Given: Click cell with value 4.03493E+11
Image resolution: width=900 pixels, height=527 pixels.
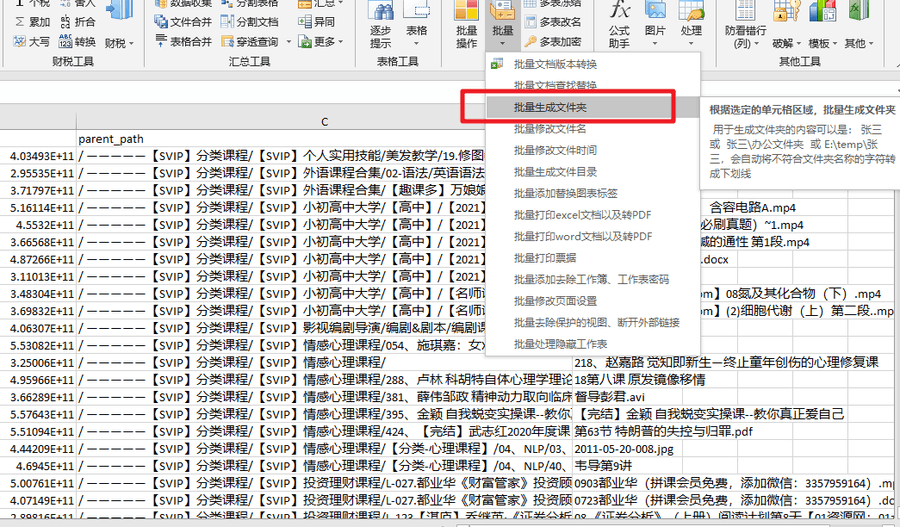Looking at the screenshot, I should [x=38, y=156].
